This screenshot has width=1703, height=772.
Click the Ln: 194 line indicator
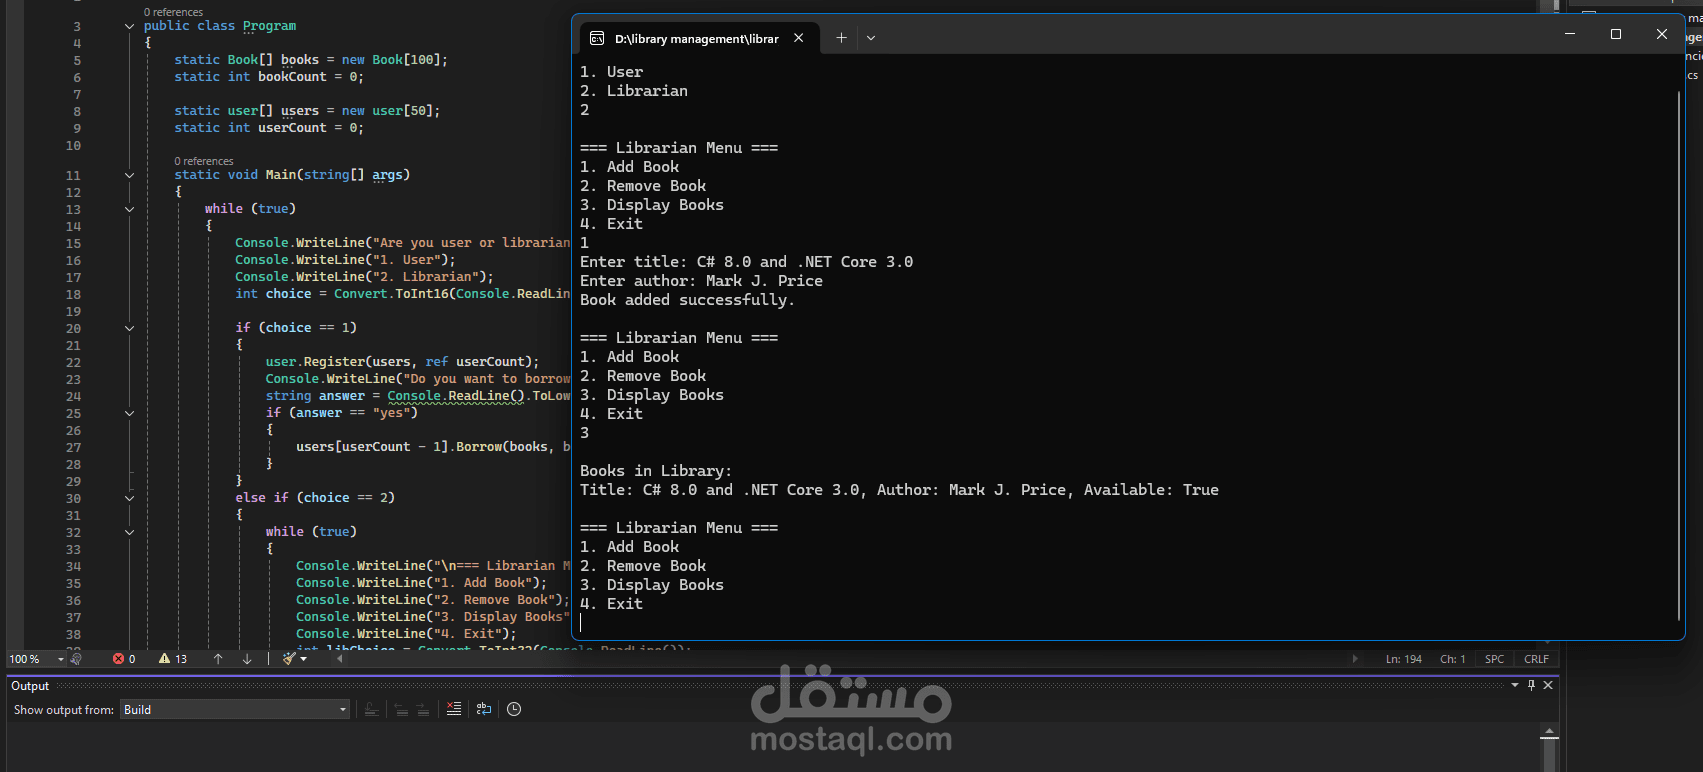pyautogui.click(x=1404, y=659)
